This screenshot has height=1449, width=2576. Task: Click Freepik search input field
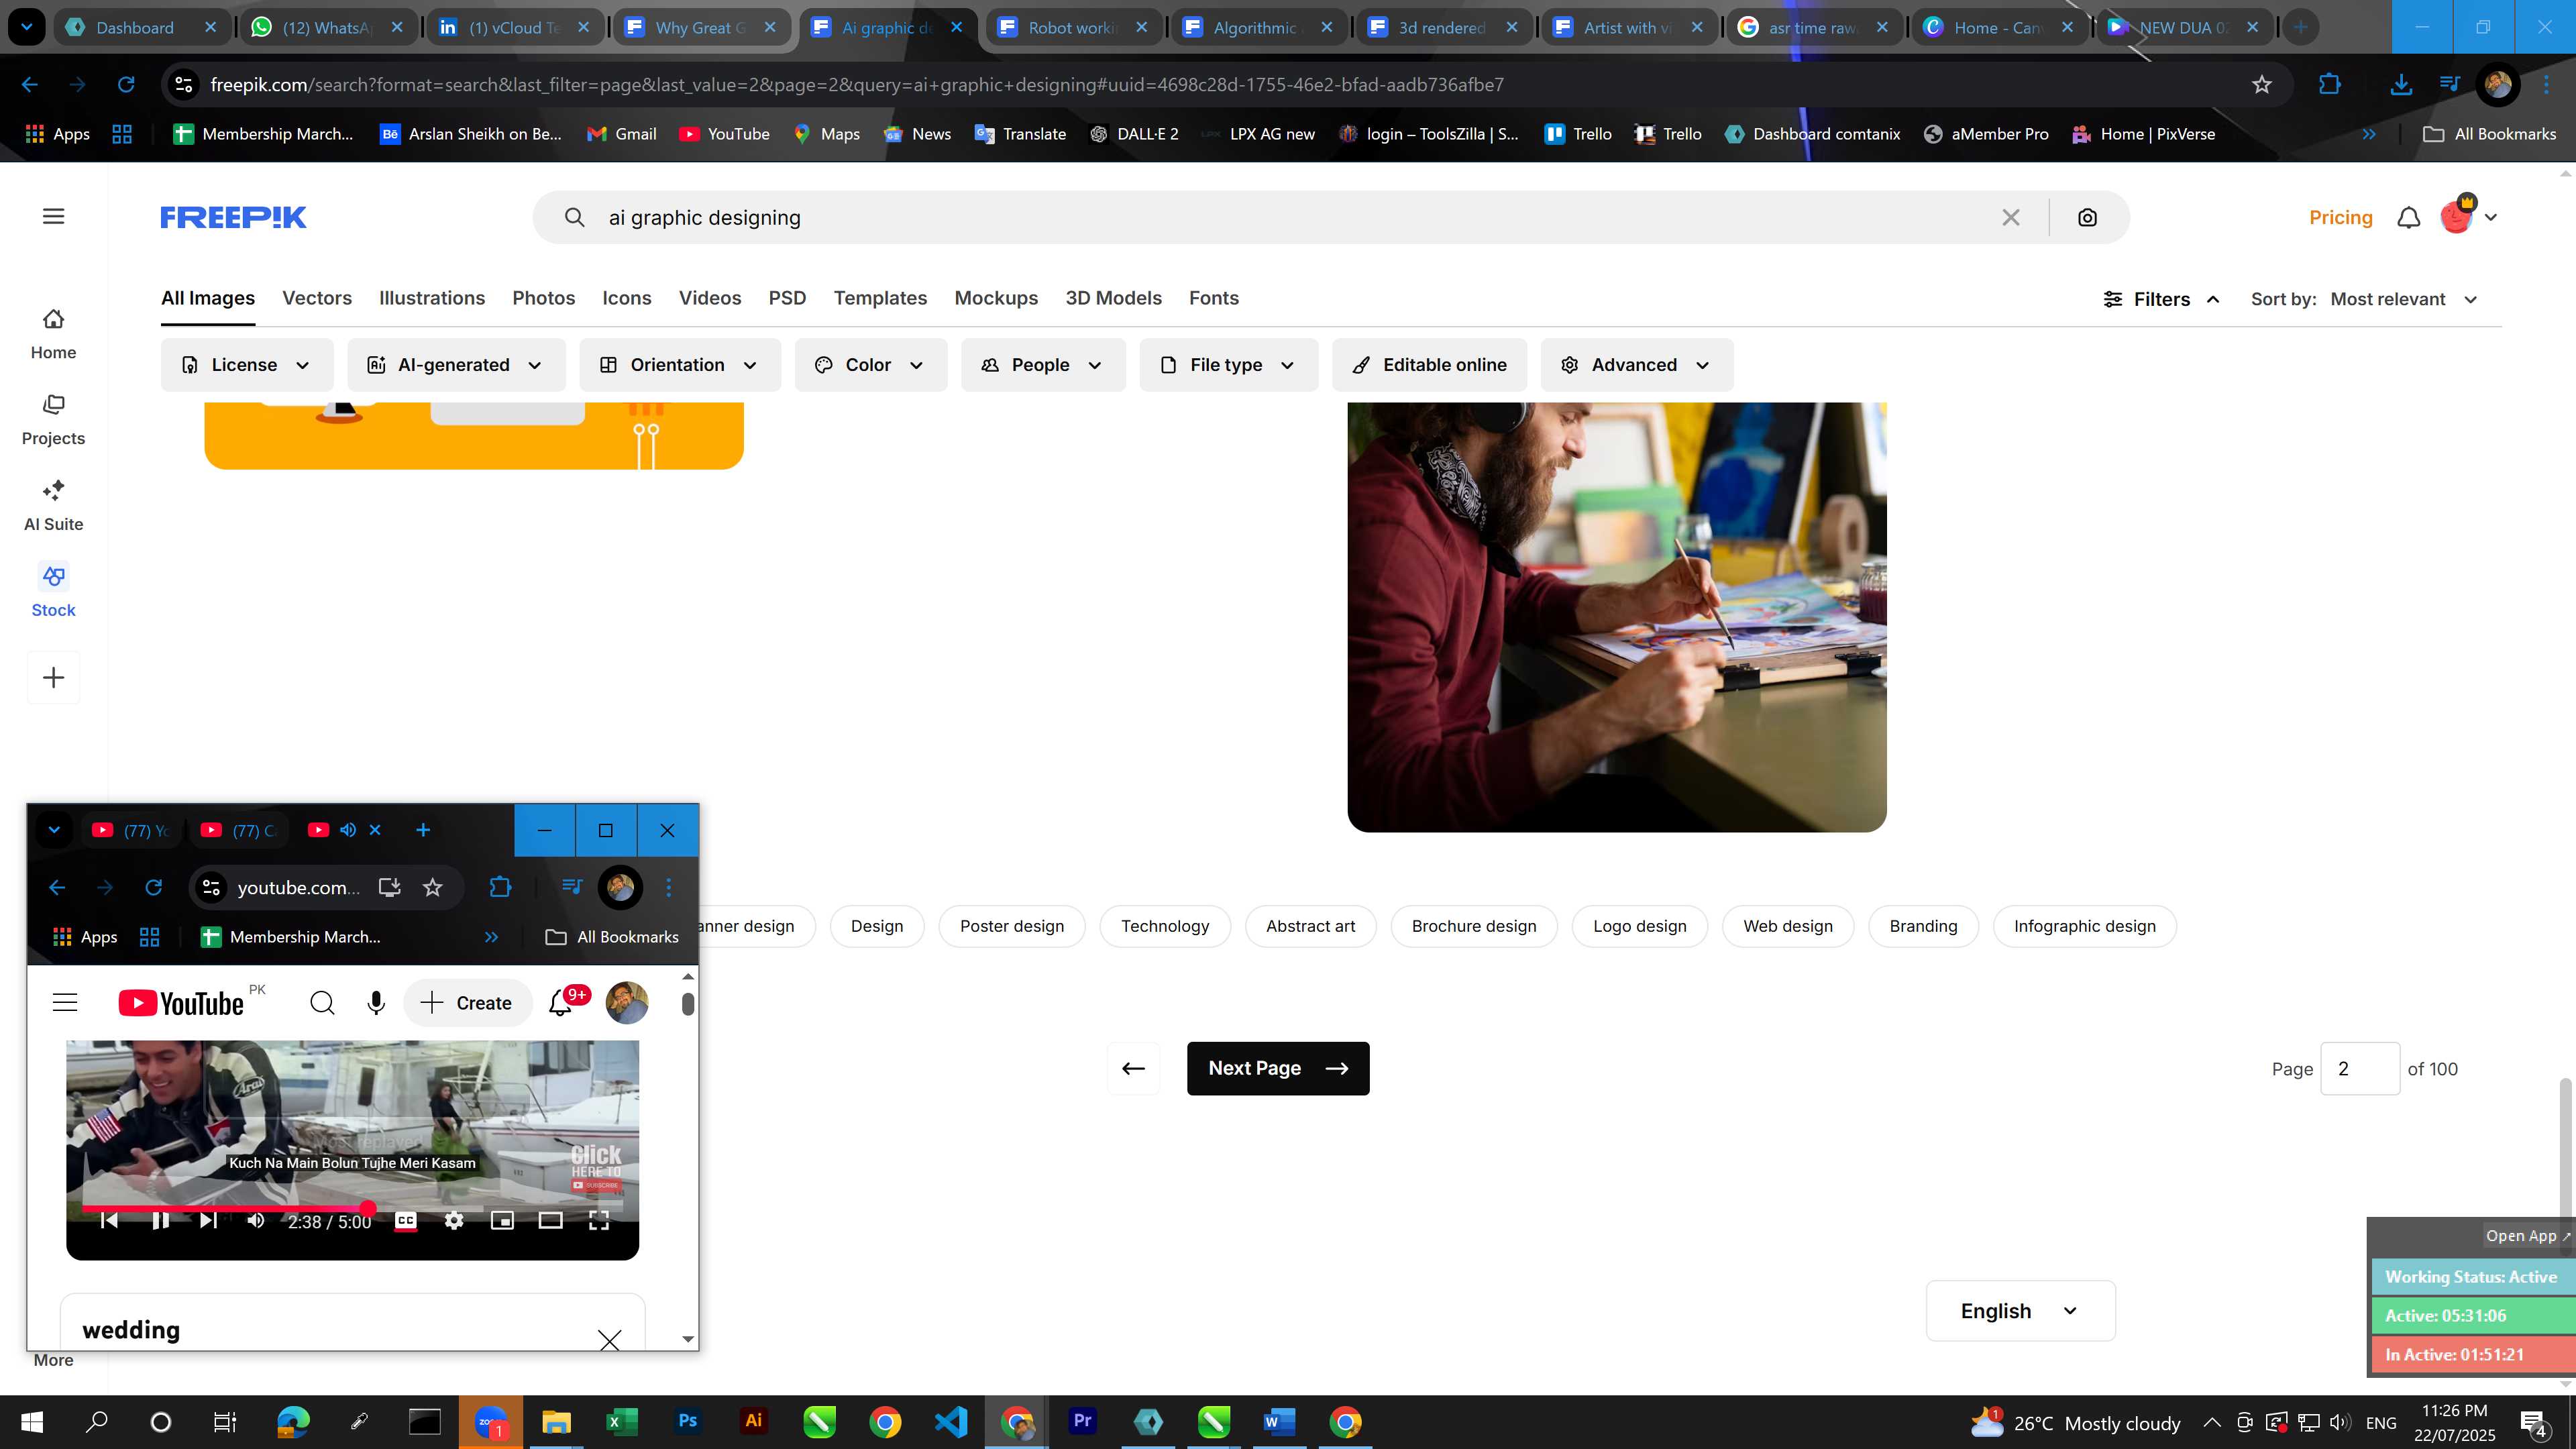[1290, 217]
